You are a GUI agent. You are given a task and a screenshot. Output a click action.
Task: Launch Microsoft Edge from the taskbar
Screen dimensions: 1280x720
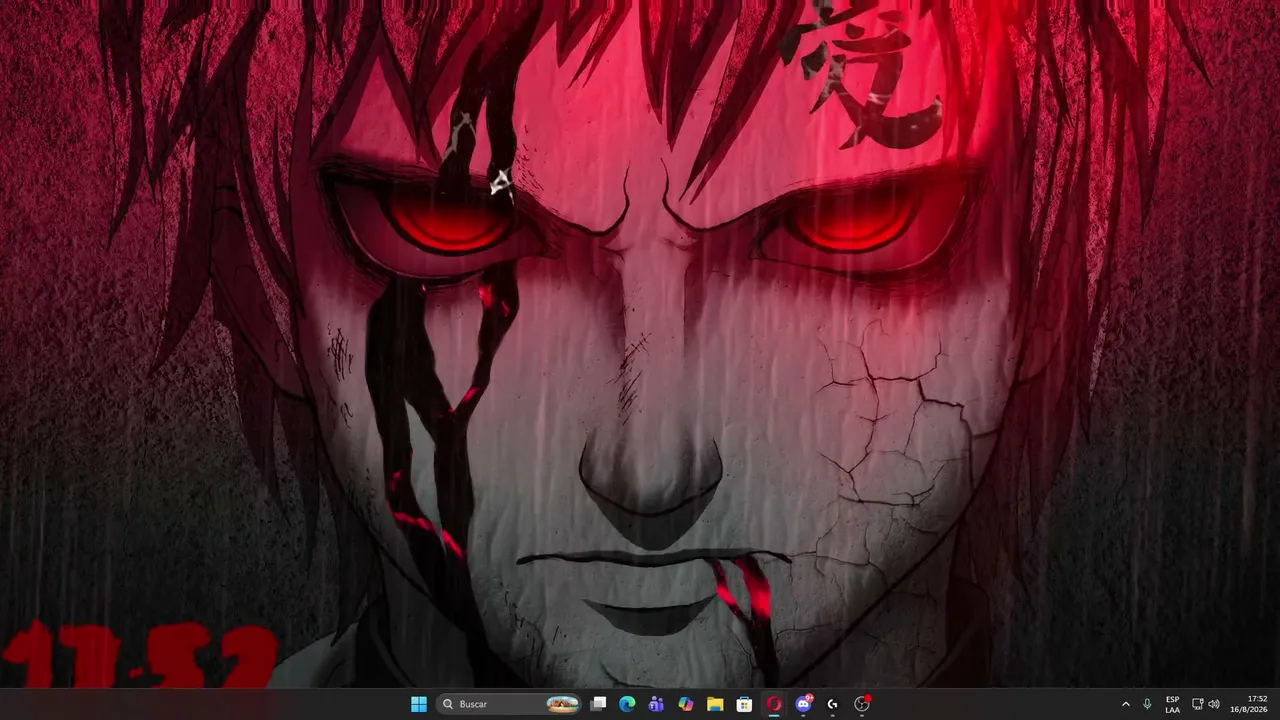[627, 704]
